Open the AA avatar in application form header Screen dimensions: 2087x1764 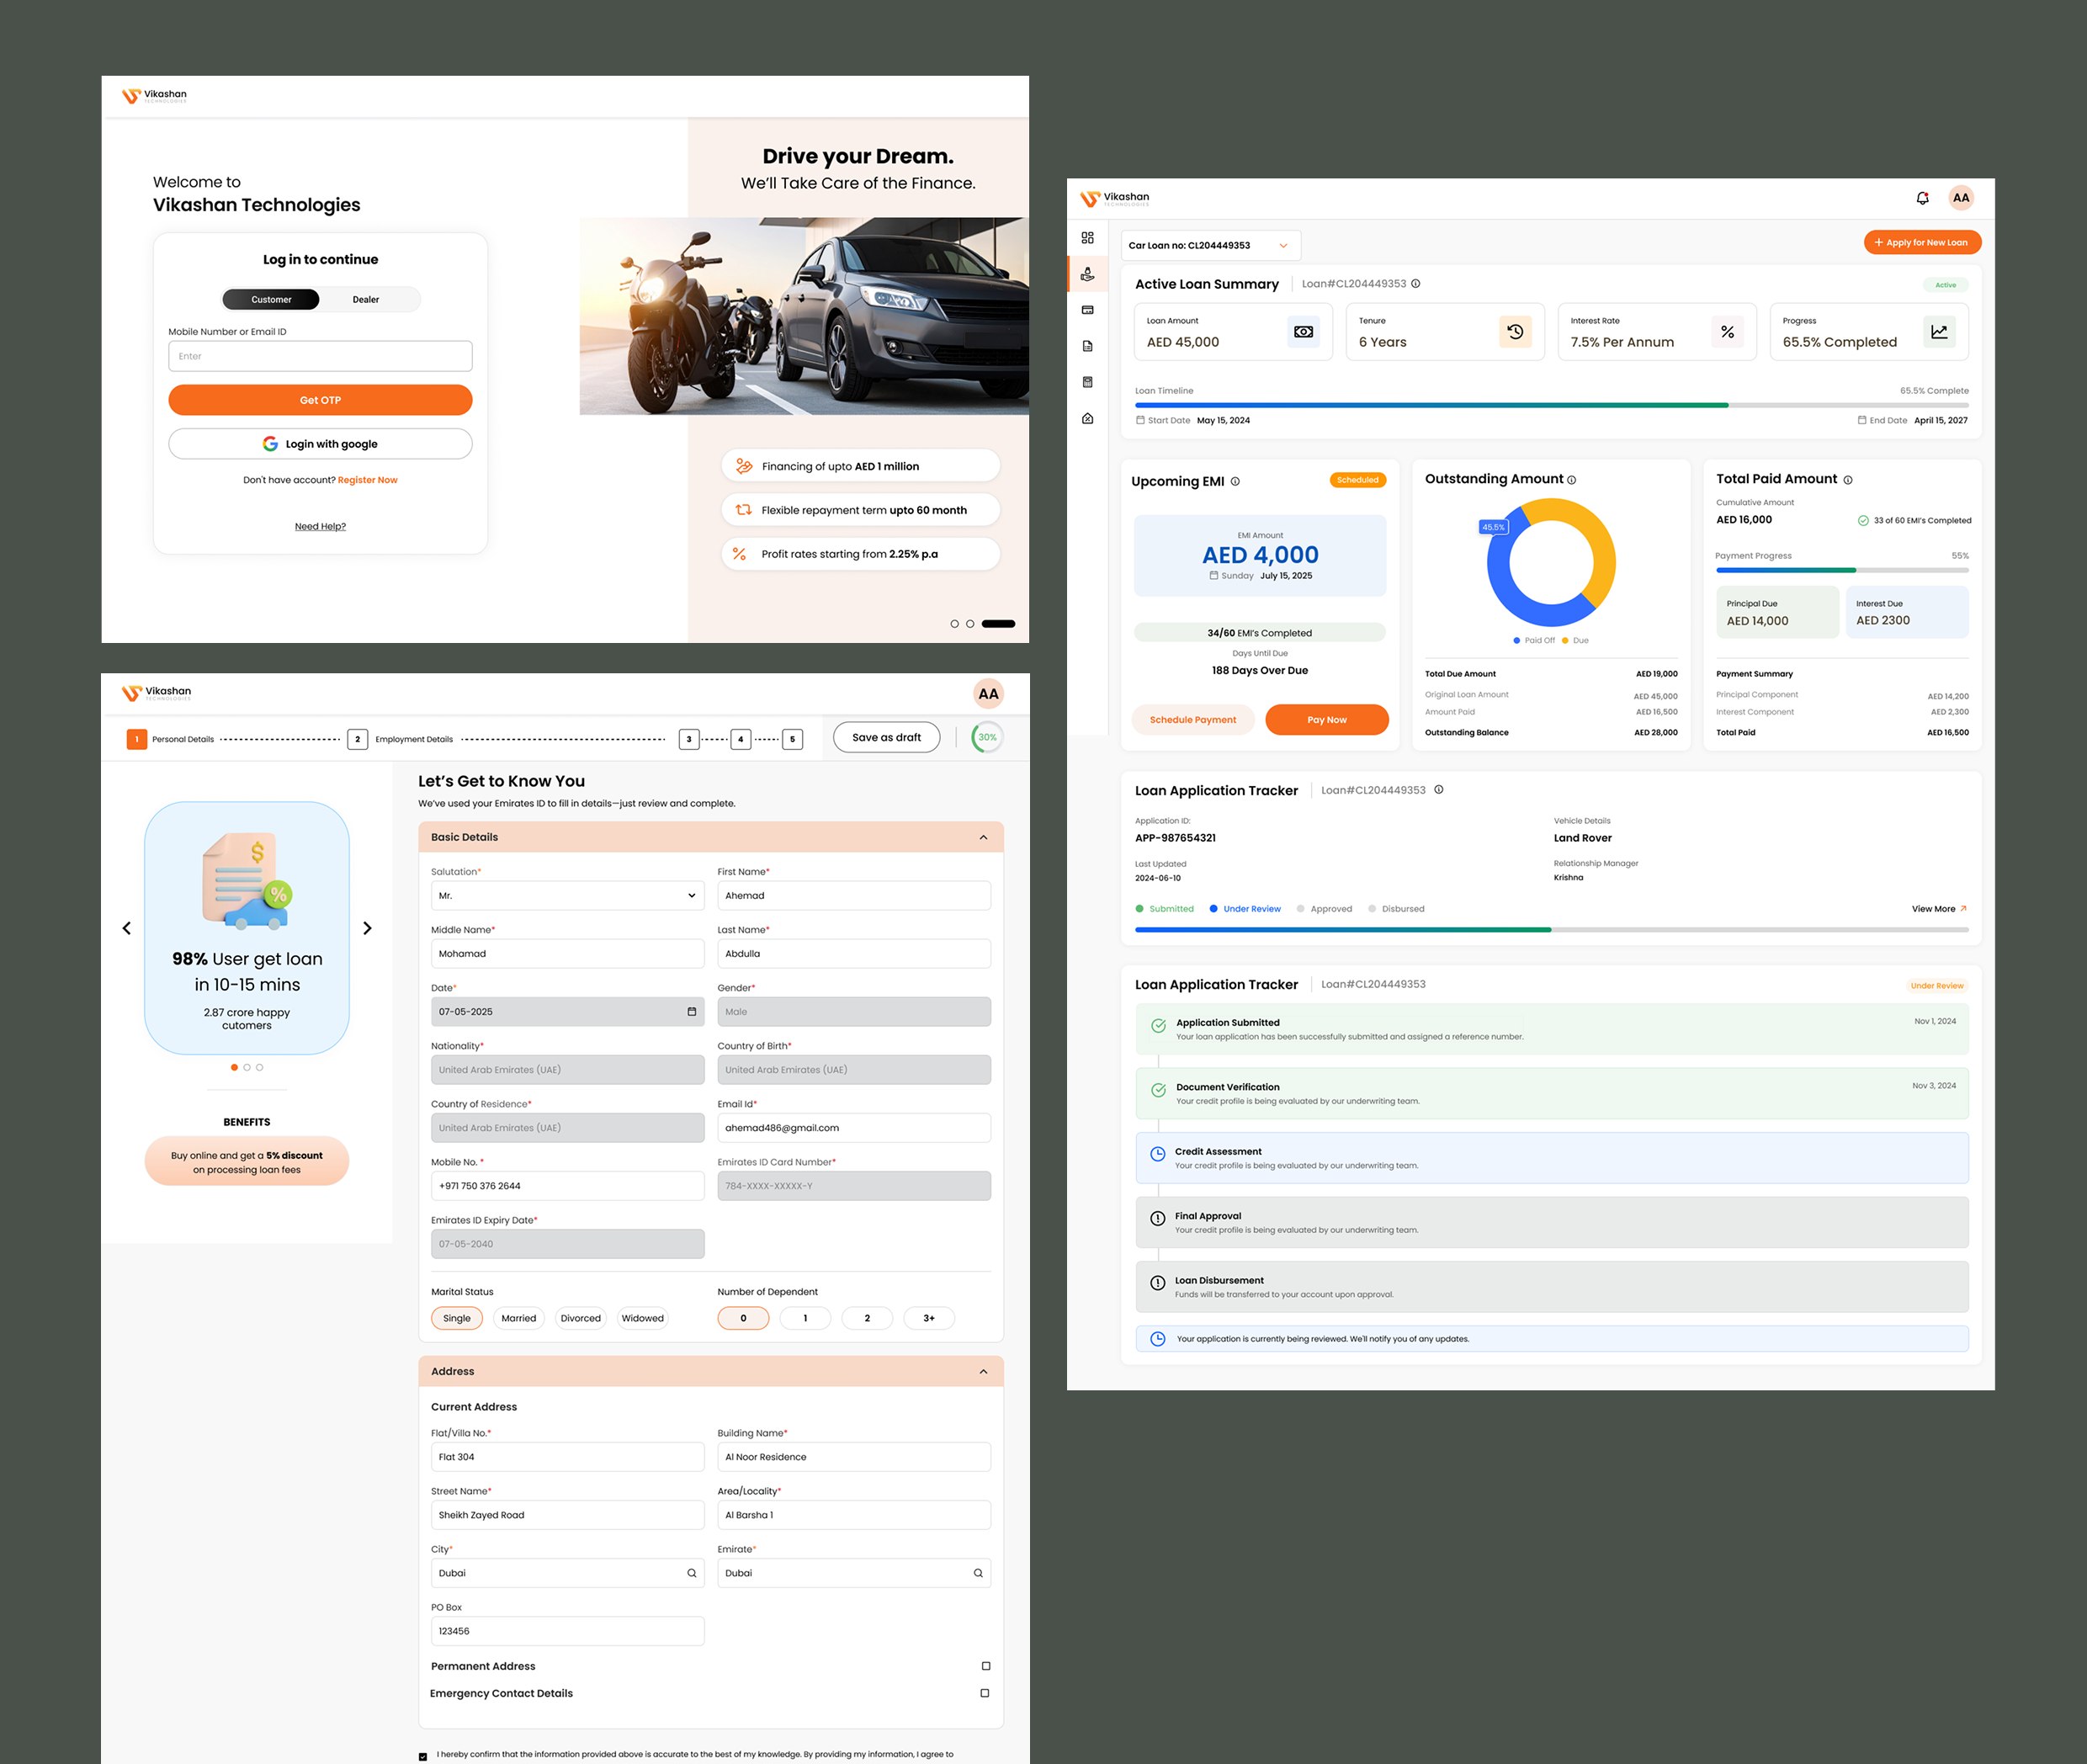[x=988, y=694]
